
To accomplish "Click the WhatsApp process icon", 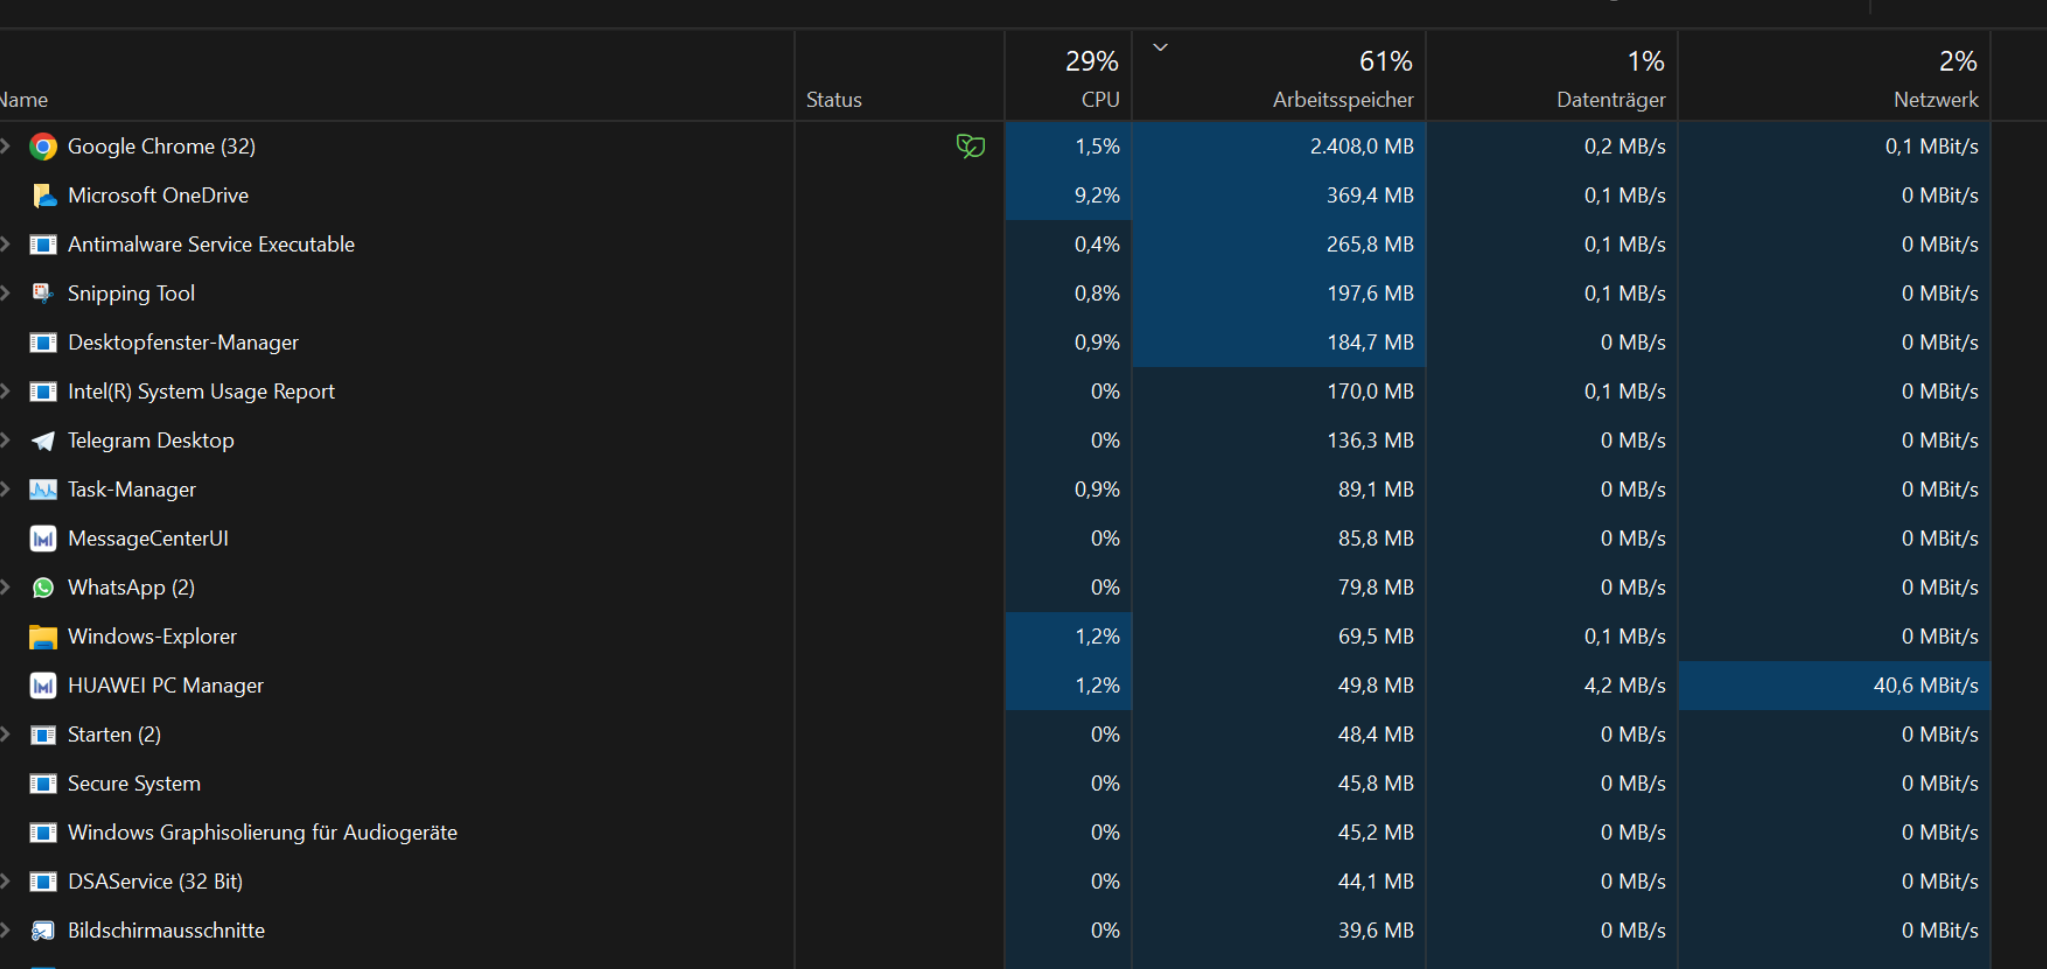I will tap(43, 588).
